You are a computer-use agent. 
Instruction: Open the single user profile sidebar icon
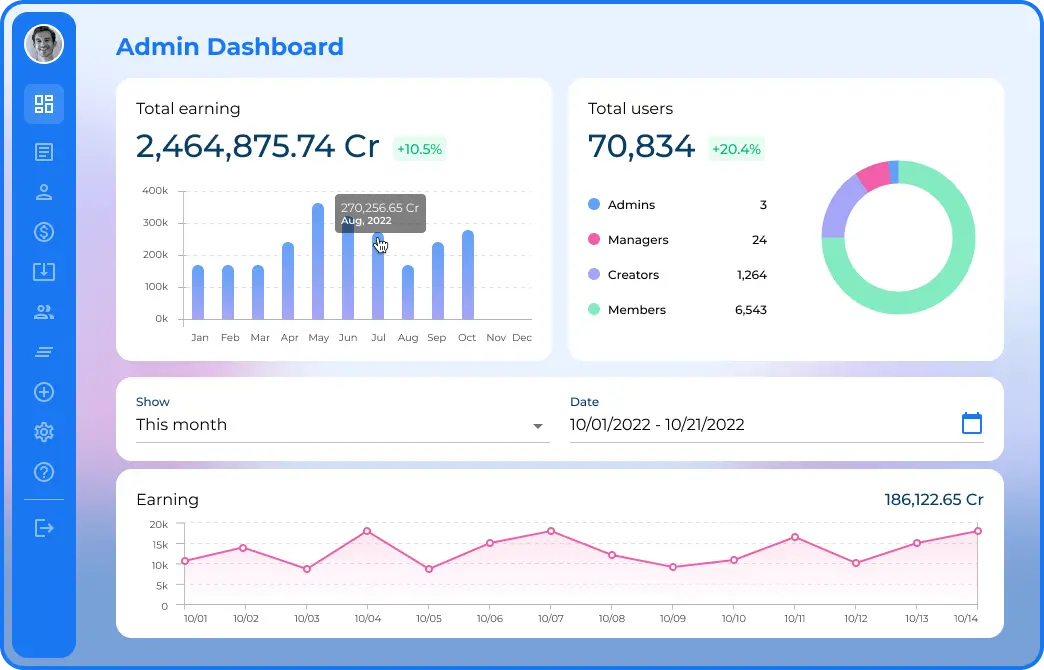[44, 192]
